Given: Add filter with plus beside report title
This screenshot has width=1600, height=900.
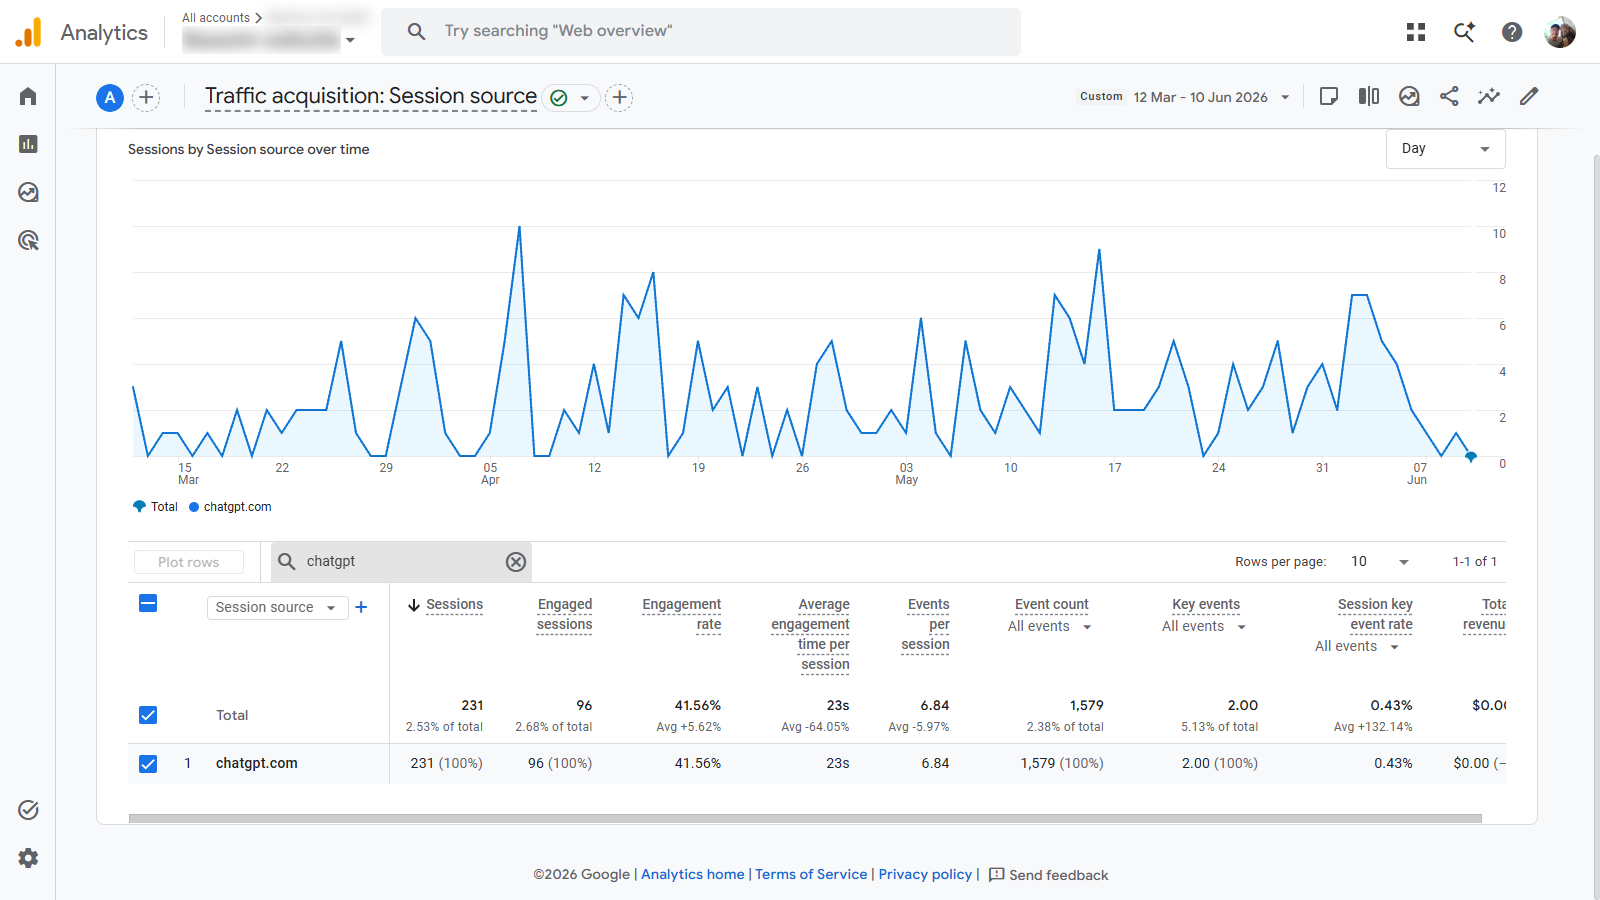Looking at the screenshot, I should [620, 97].
